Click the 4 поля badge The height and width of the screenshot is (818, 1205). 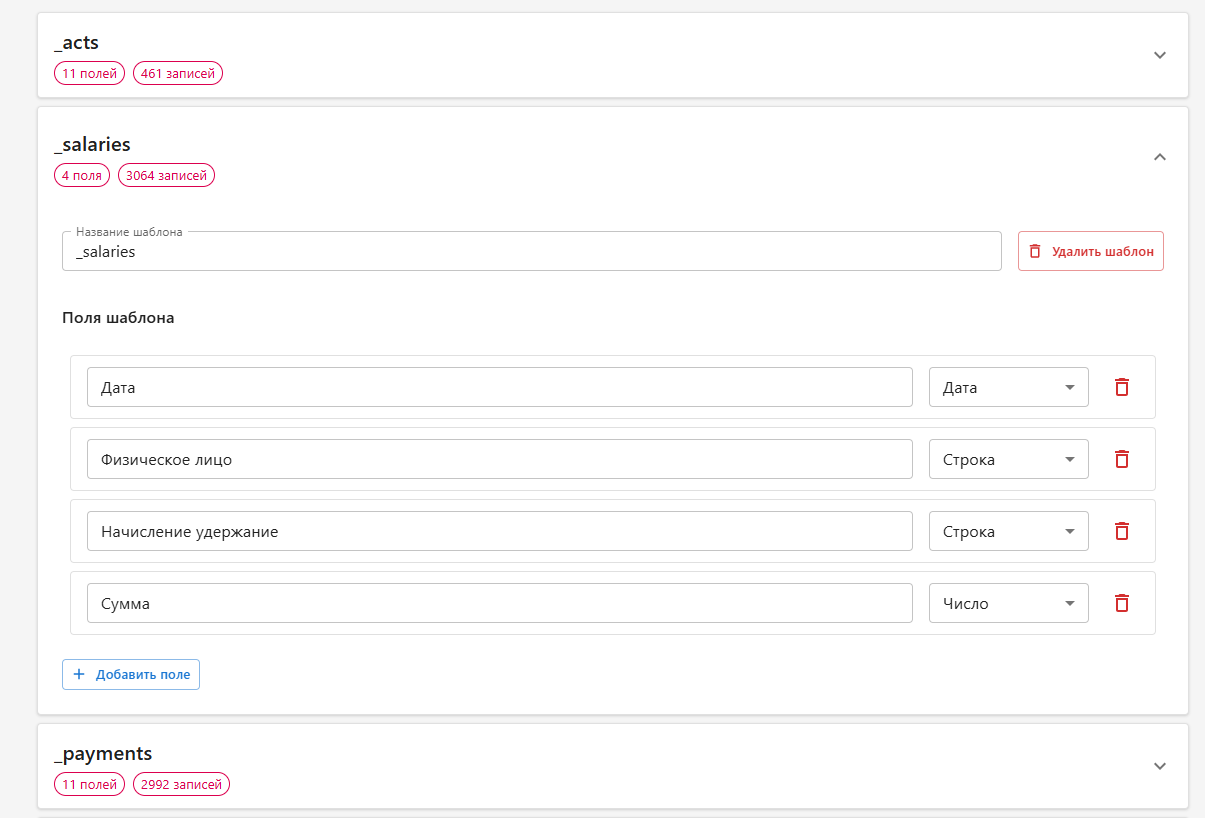pos(82,175)
